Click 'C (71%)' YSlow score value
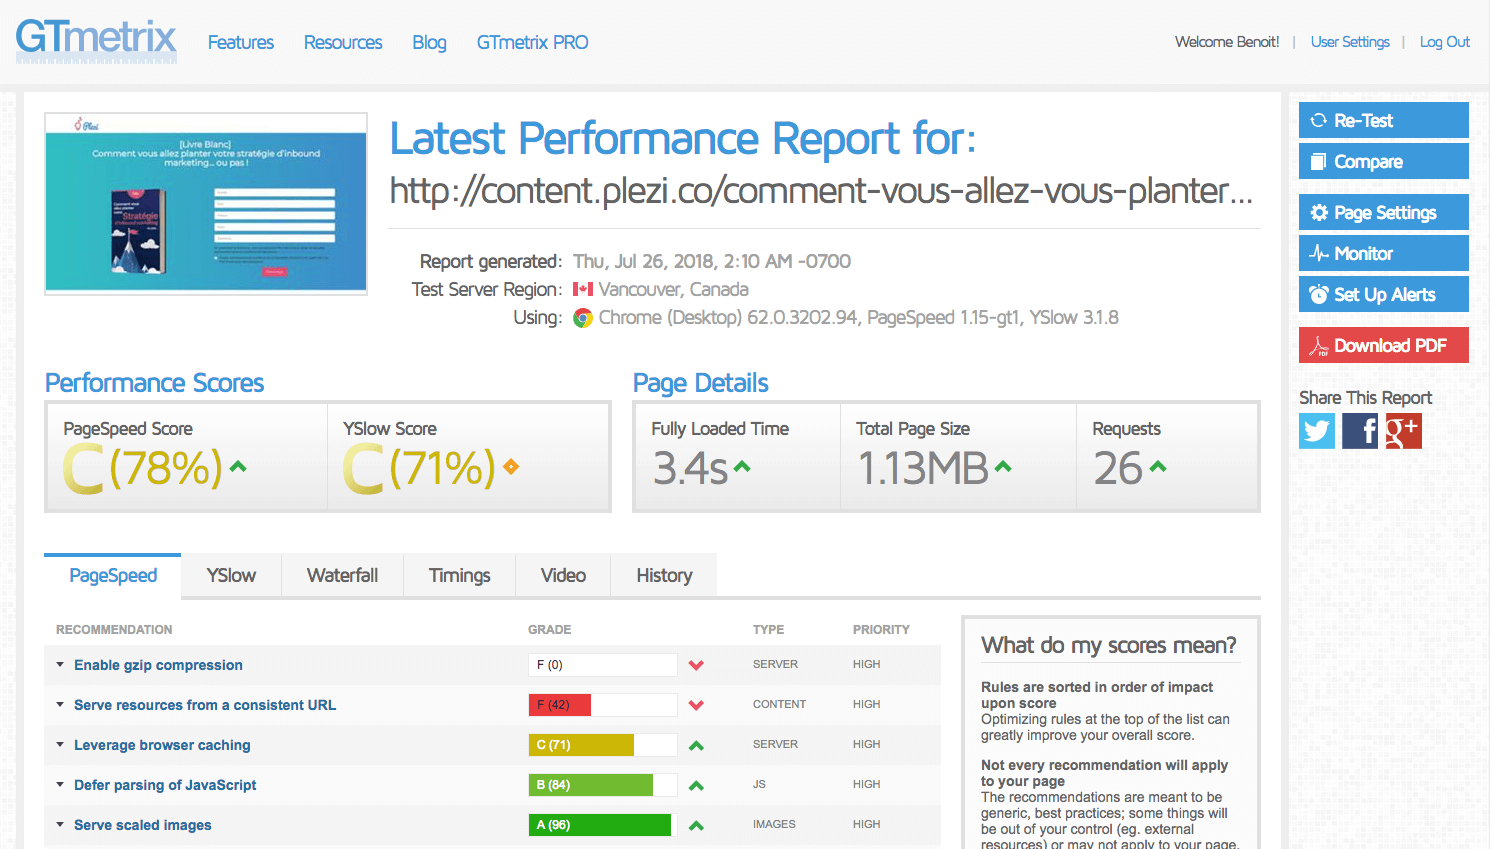 pos(419,468)
